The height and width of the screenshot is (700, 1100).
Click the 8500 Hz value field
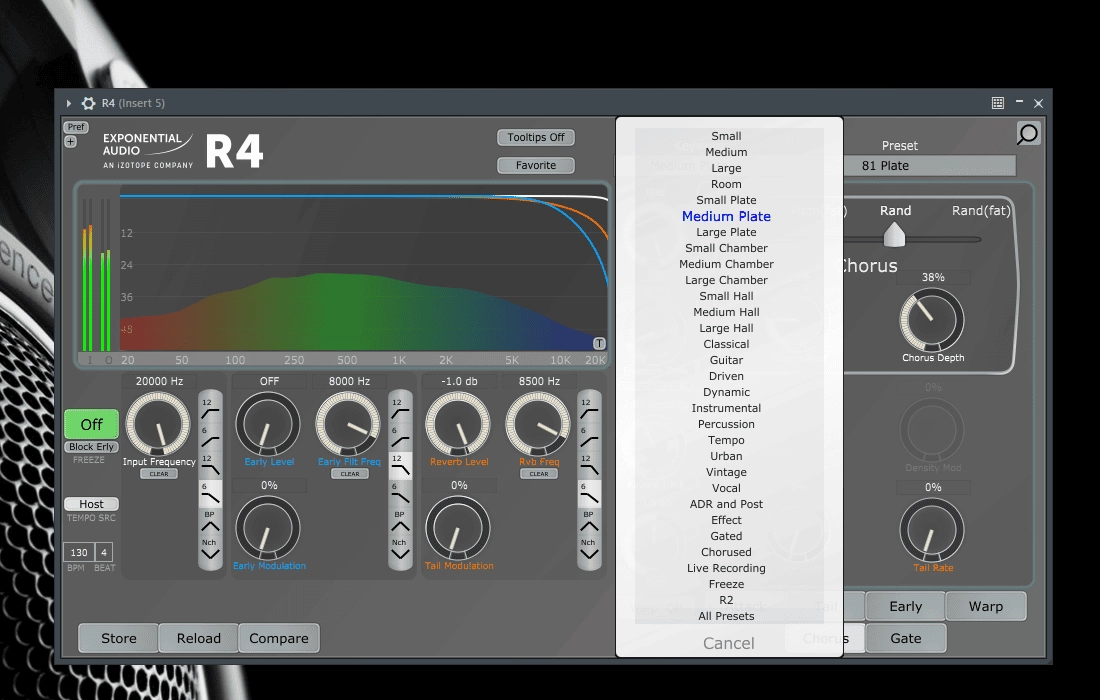pos(539,381)
